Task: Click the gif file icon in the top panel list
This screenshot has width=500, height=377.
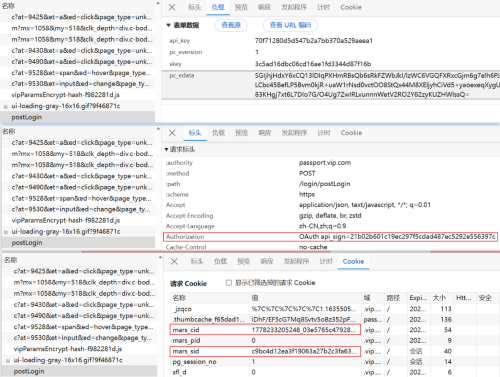Action: click(5, 107)
